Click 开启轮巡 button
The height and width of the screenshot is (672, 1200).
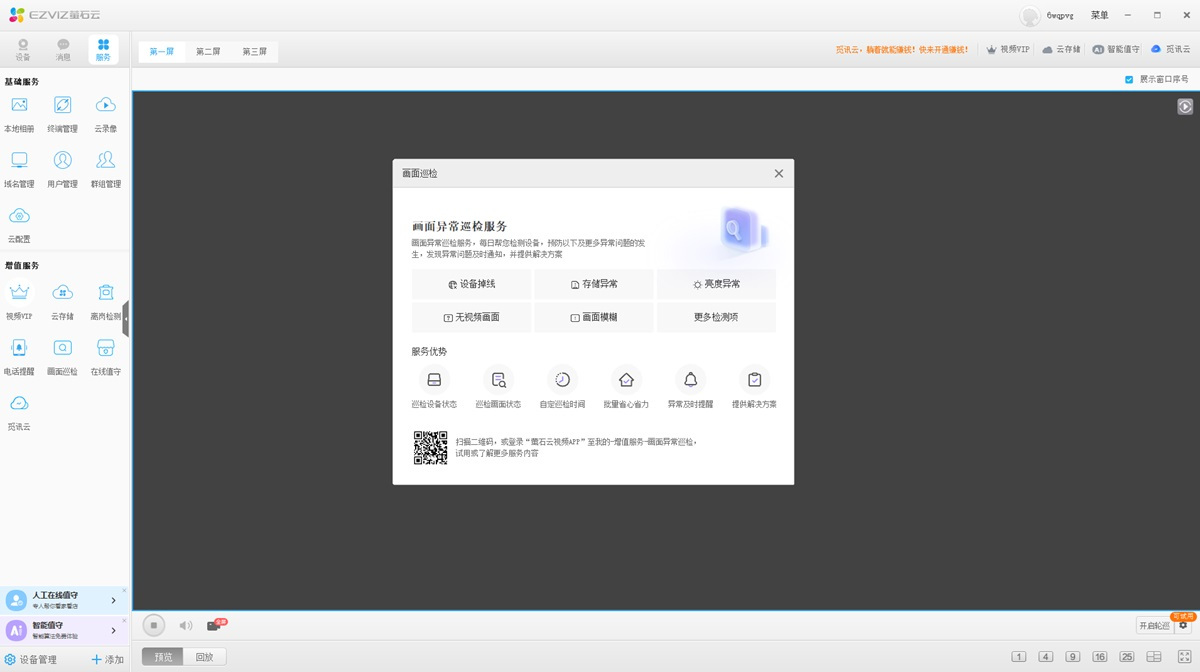click(x=1153, y=626)
